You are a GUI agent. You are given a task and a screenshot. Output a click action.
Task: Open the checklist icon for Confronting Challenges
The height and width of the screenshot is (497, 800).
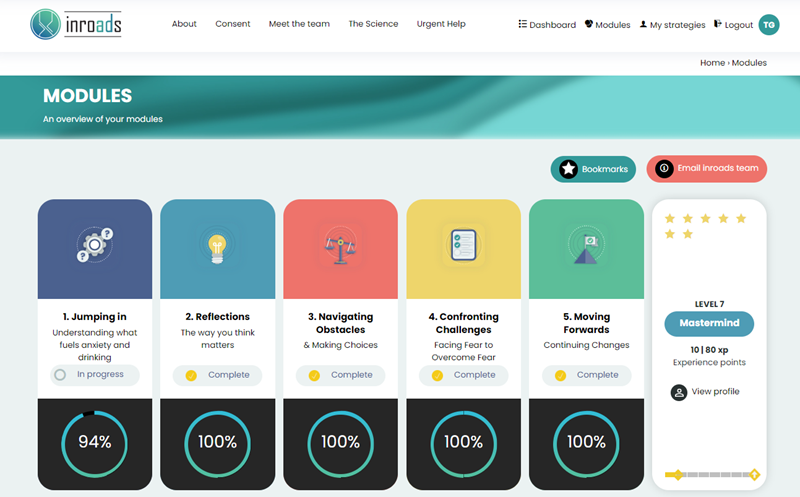pyautogui.click(x=464, y=245)
